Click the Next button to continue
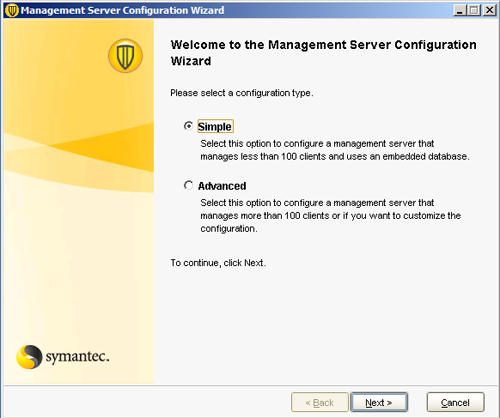 click(x=379, y=402)
